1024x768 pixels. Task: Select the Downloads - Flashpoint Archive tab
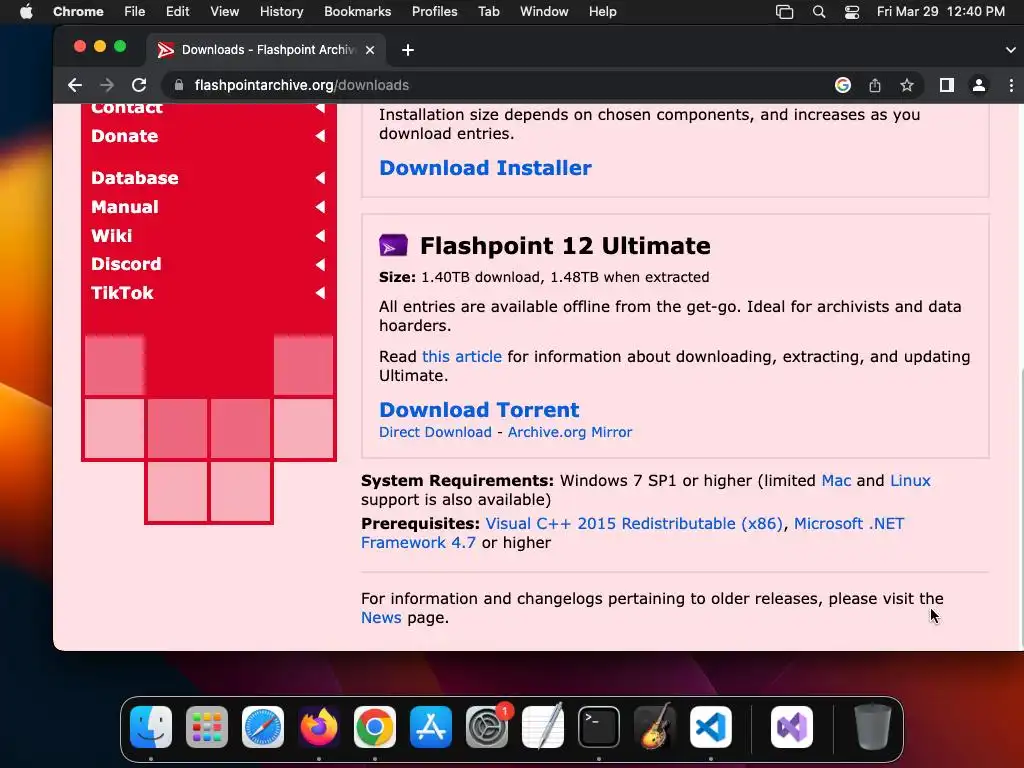pyautogui.click(x=266, y=50)
